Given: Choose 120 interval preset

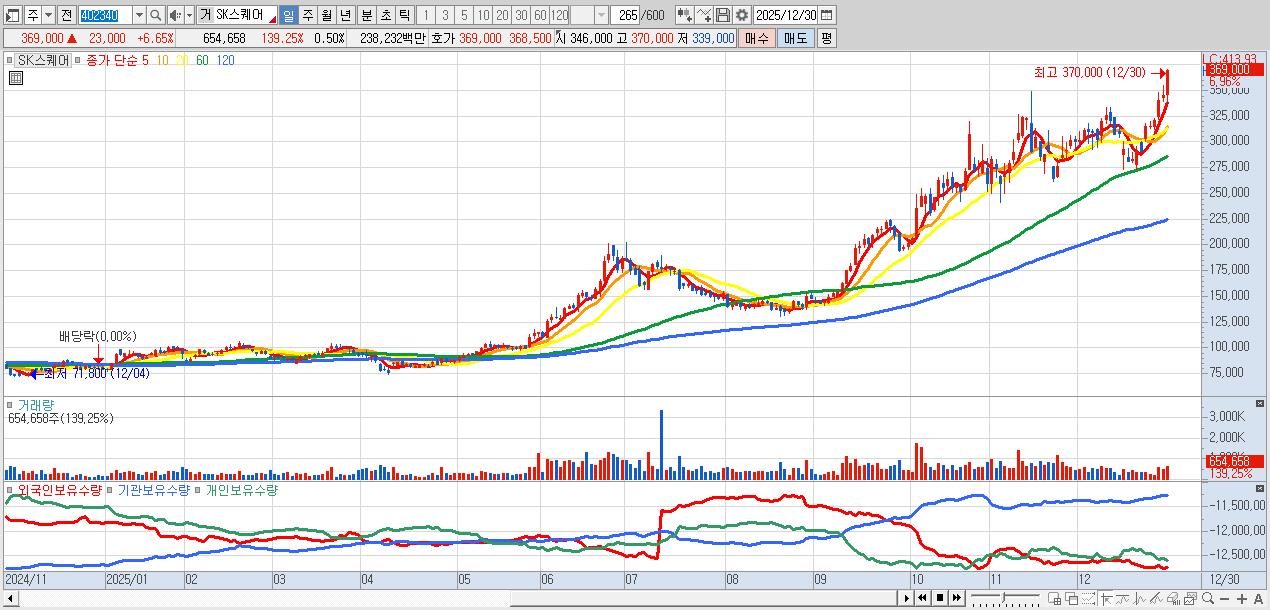Looking at the screenshot, I should point(559,15).
